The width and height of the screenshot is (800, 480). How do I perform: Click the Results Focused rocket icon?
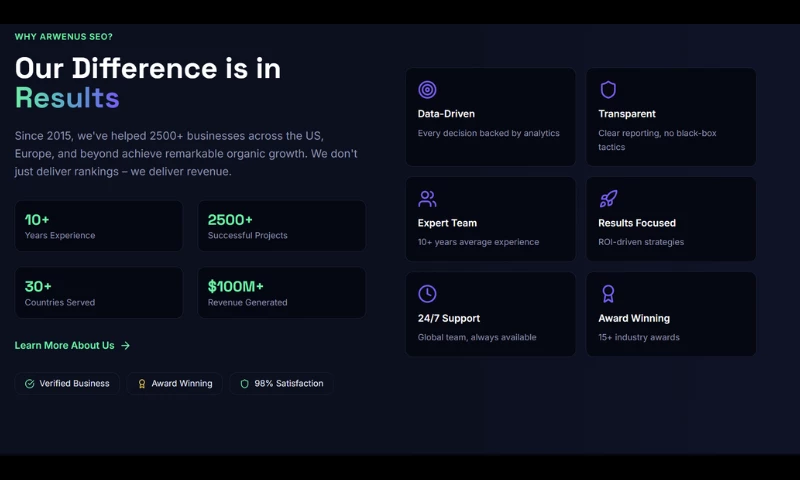608,199
